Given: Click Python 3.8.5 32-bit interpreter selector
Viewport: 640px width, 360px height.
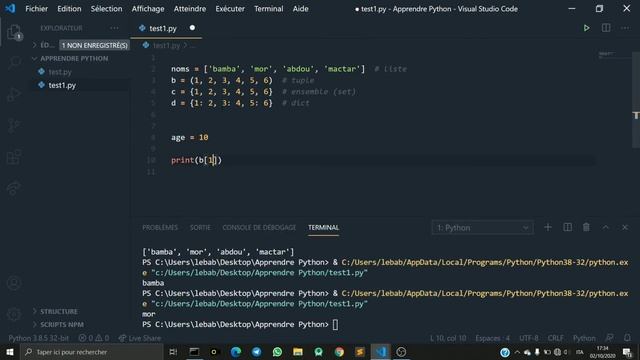Looking at the screenshot, I should (38, 338).
